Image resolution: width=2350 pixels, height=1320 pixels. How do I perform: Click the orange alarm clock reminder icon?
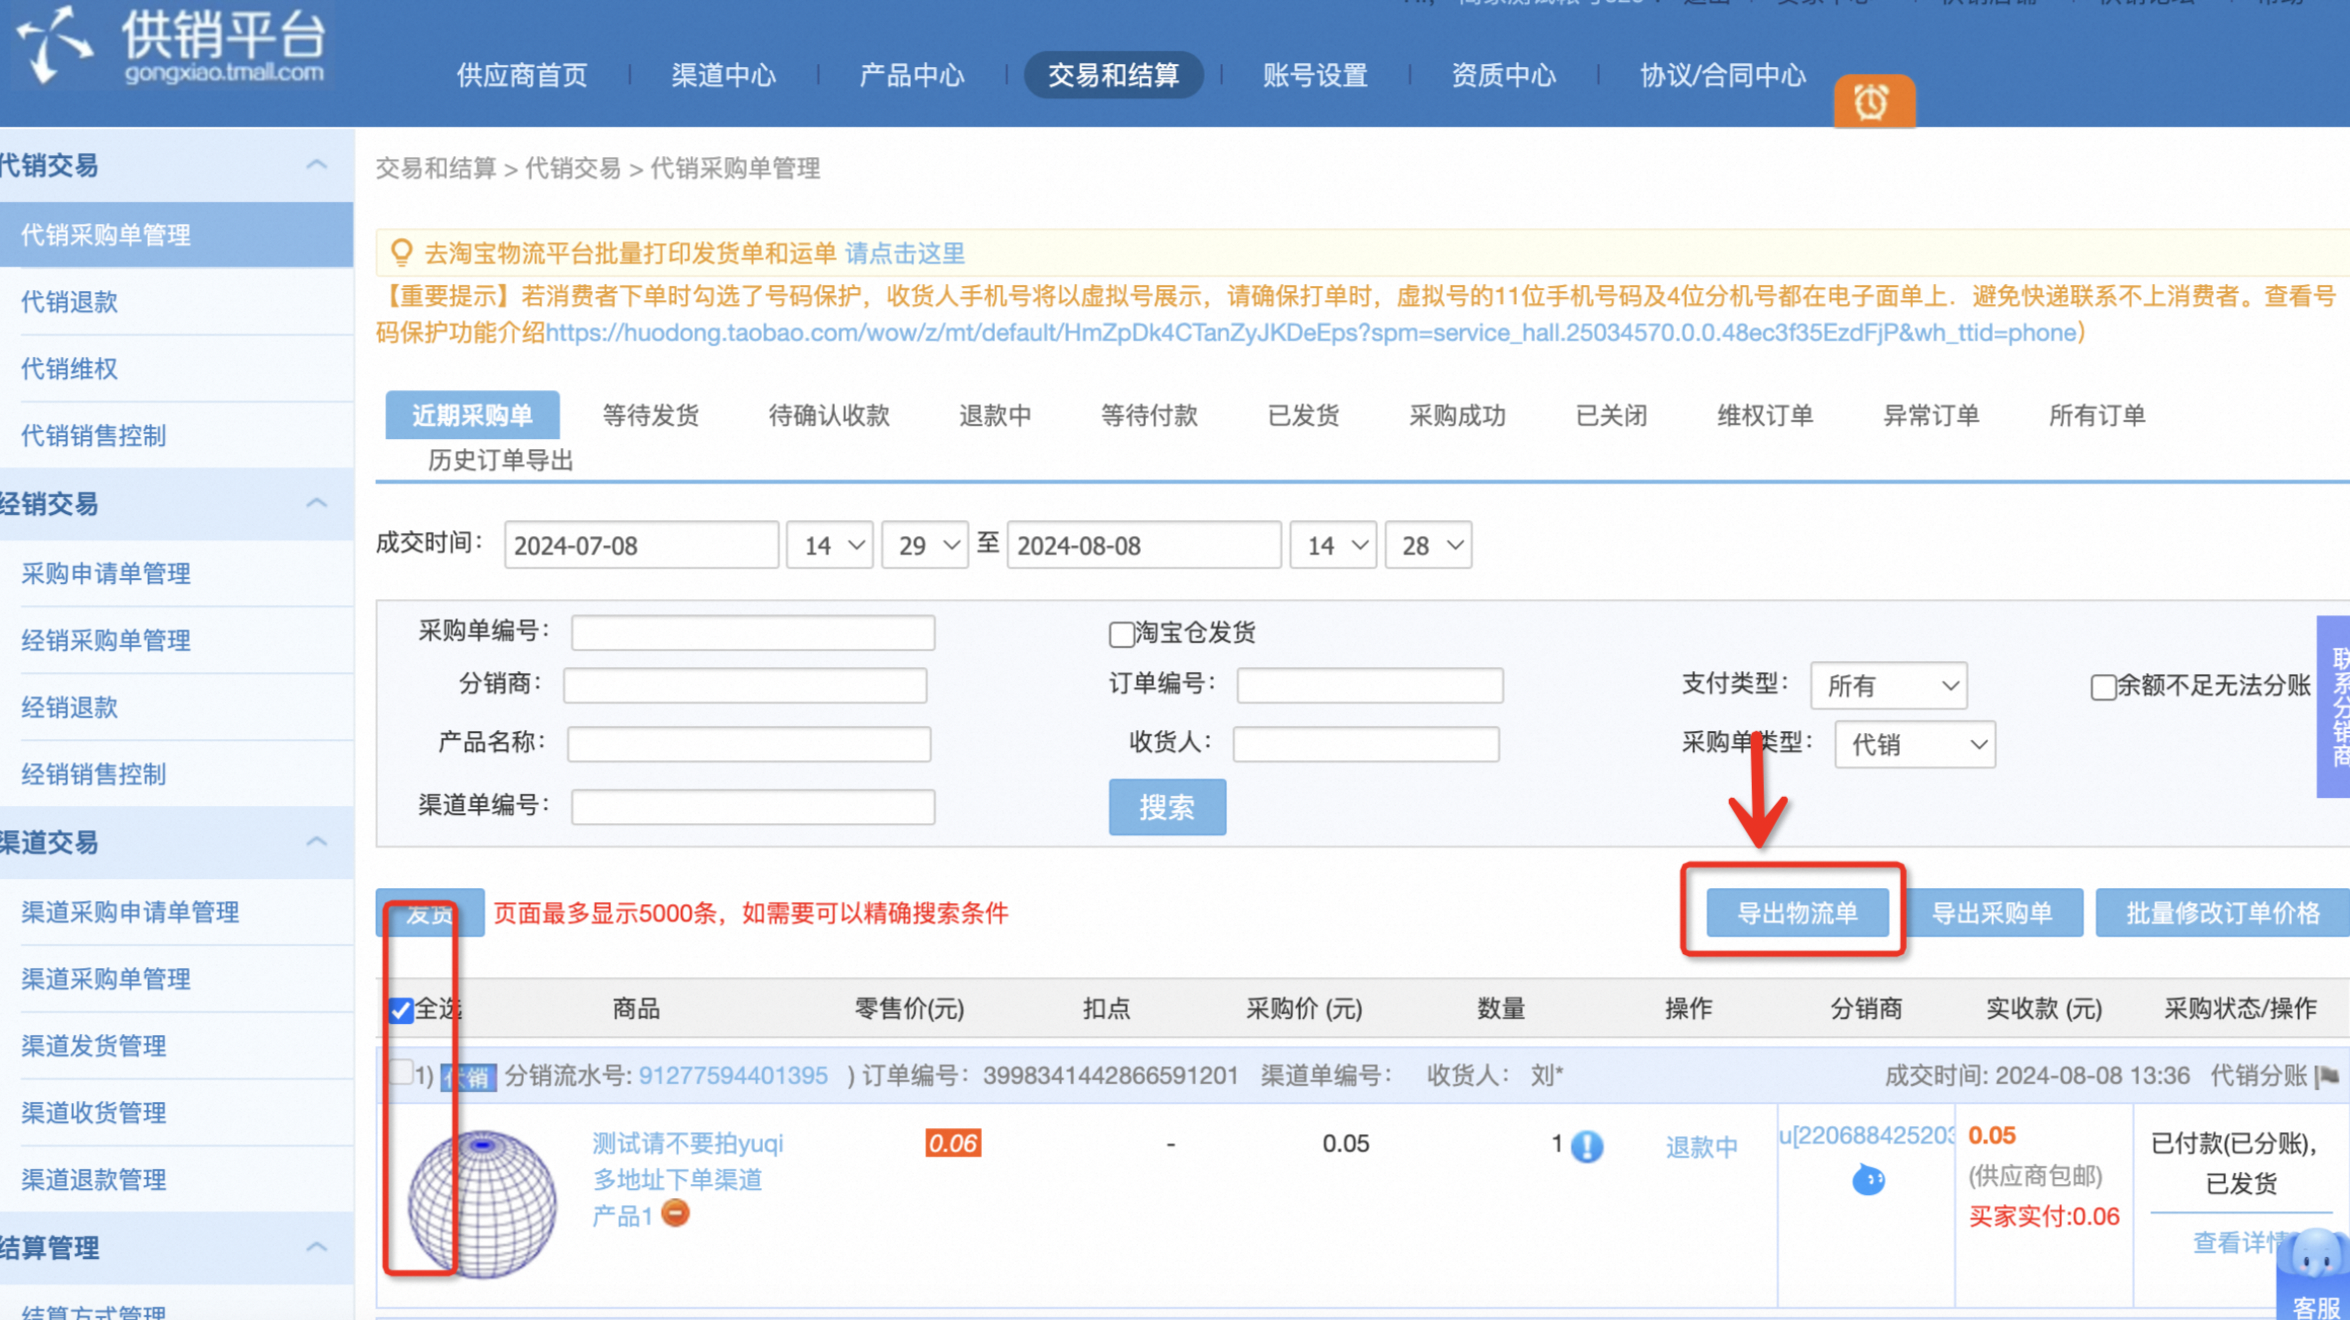pyautogui.click(x=1873, y=101)
